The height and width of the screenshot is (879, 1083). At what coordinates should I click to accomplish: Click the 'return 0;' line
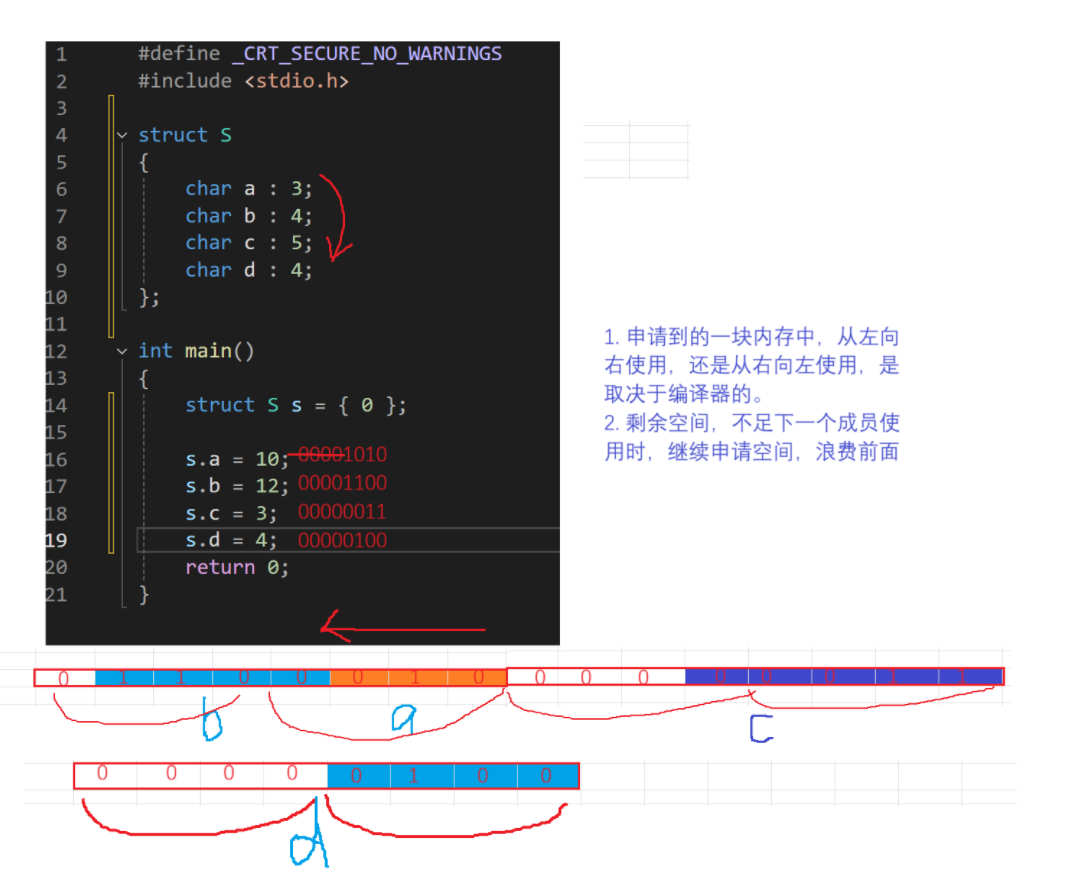pos(237,568)
